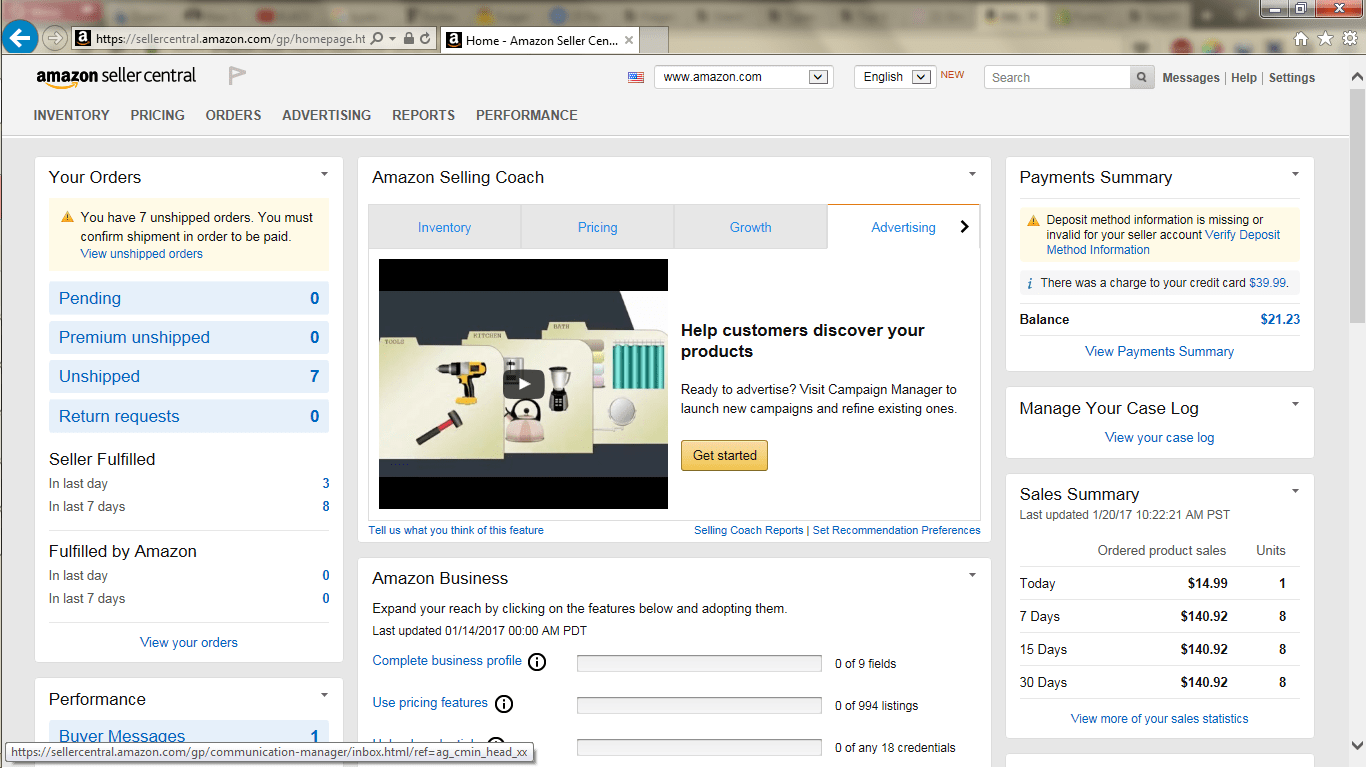Click the browser refresh icon
1366x768 pixels.
(425, 39)
